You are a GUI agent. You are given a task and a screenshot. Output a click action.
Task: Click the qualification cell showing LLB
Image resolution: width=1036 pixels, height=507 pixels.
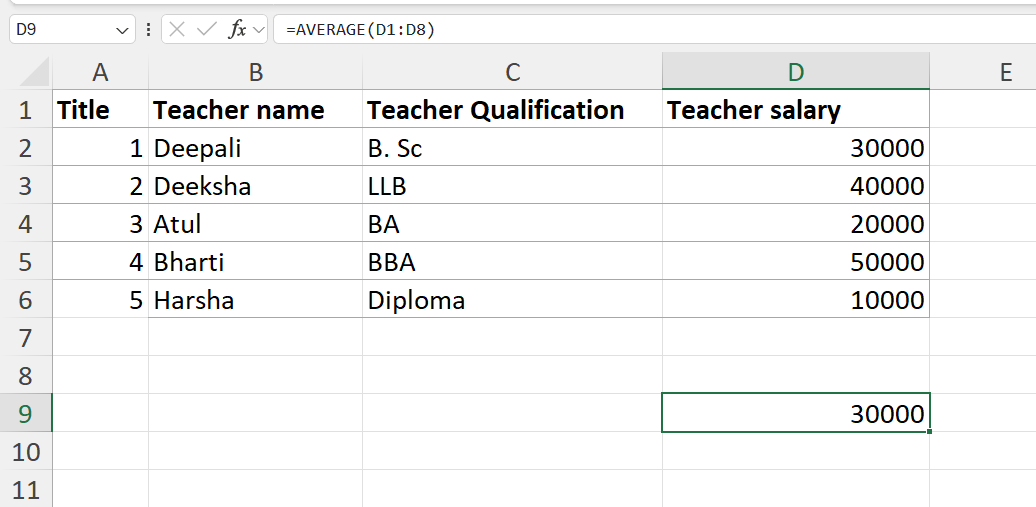(512, 186)
